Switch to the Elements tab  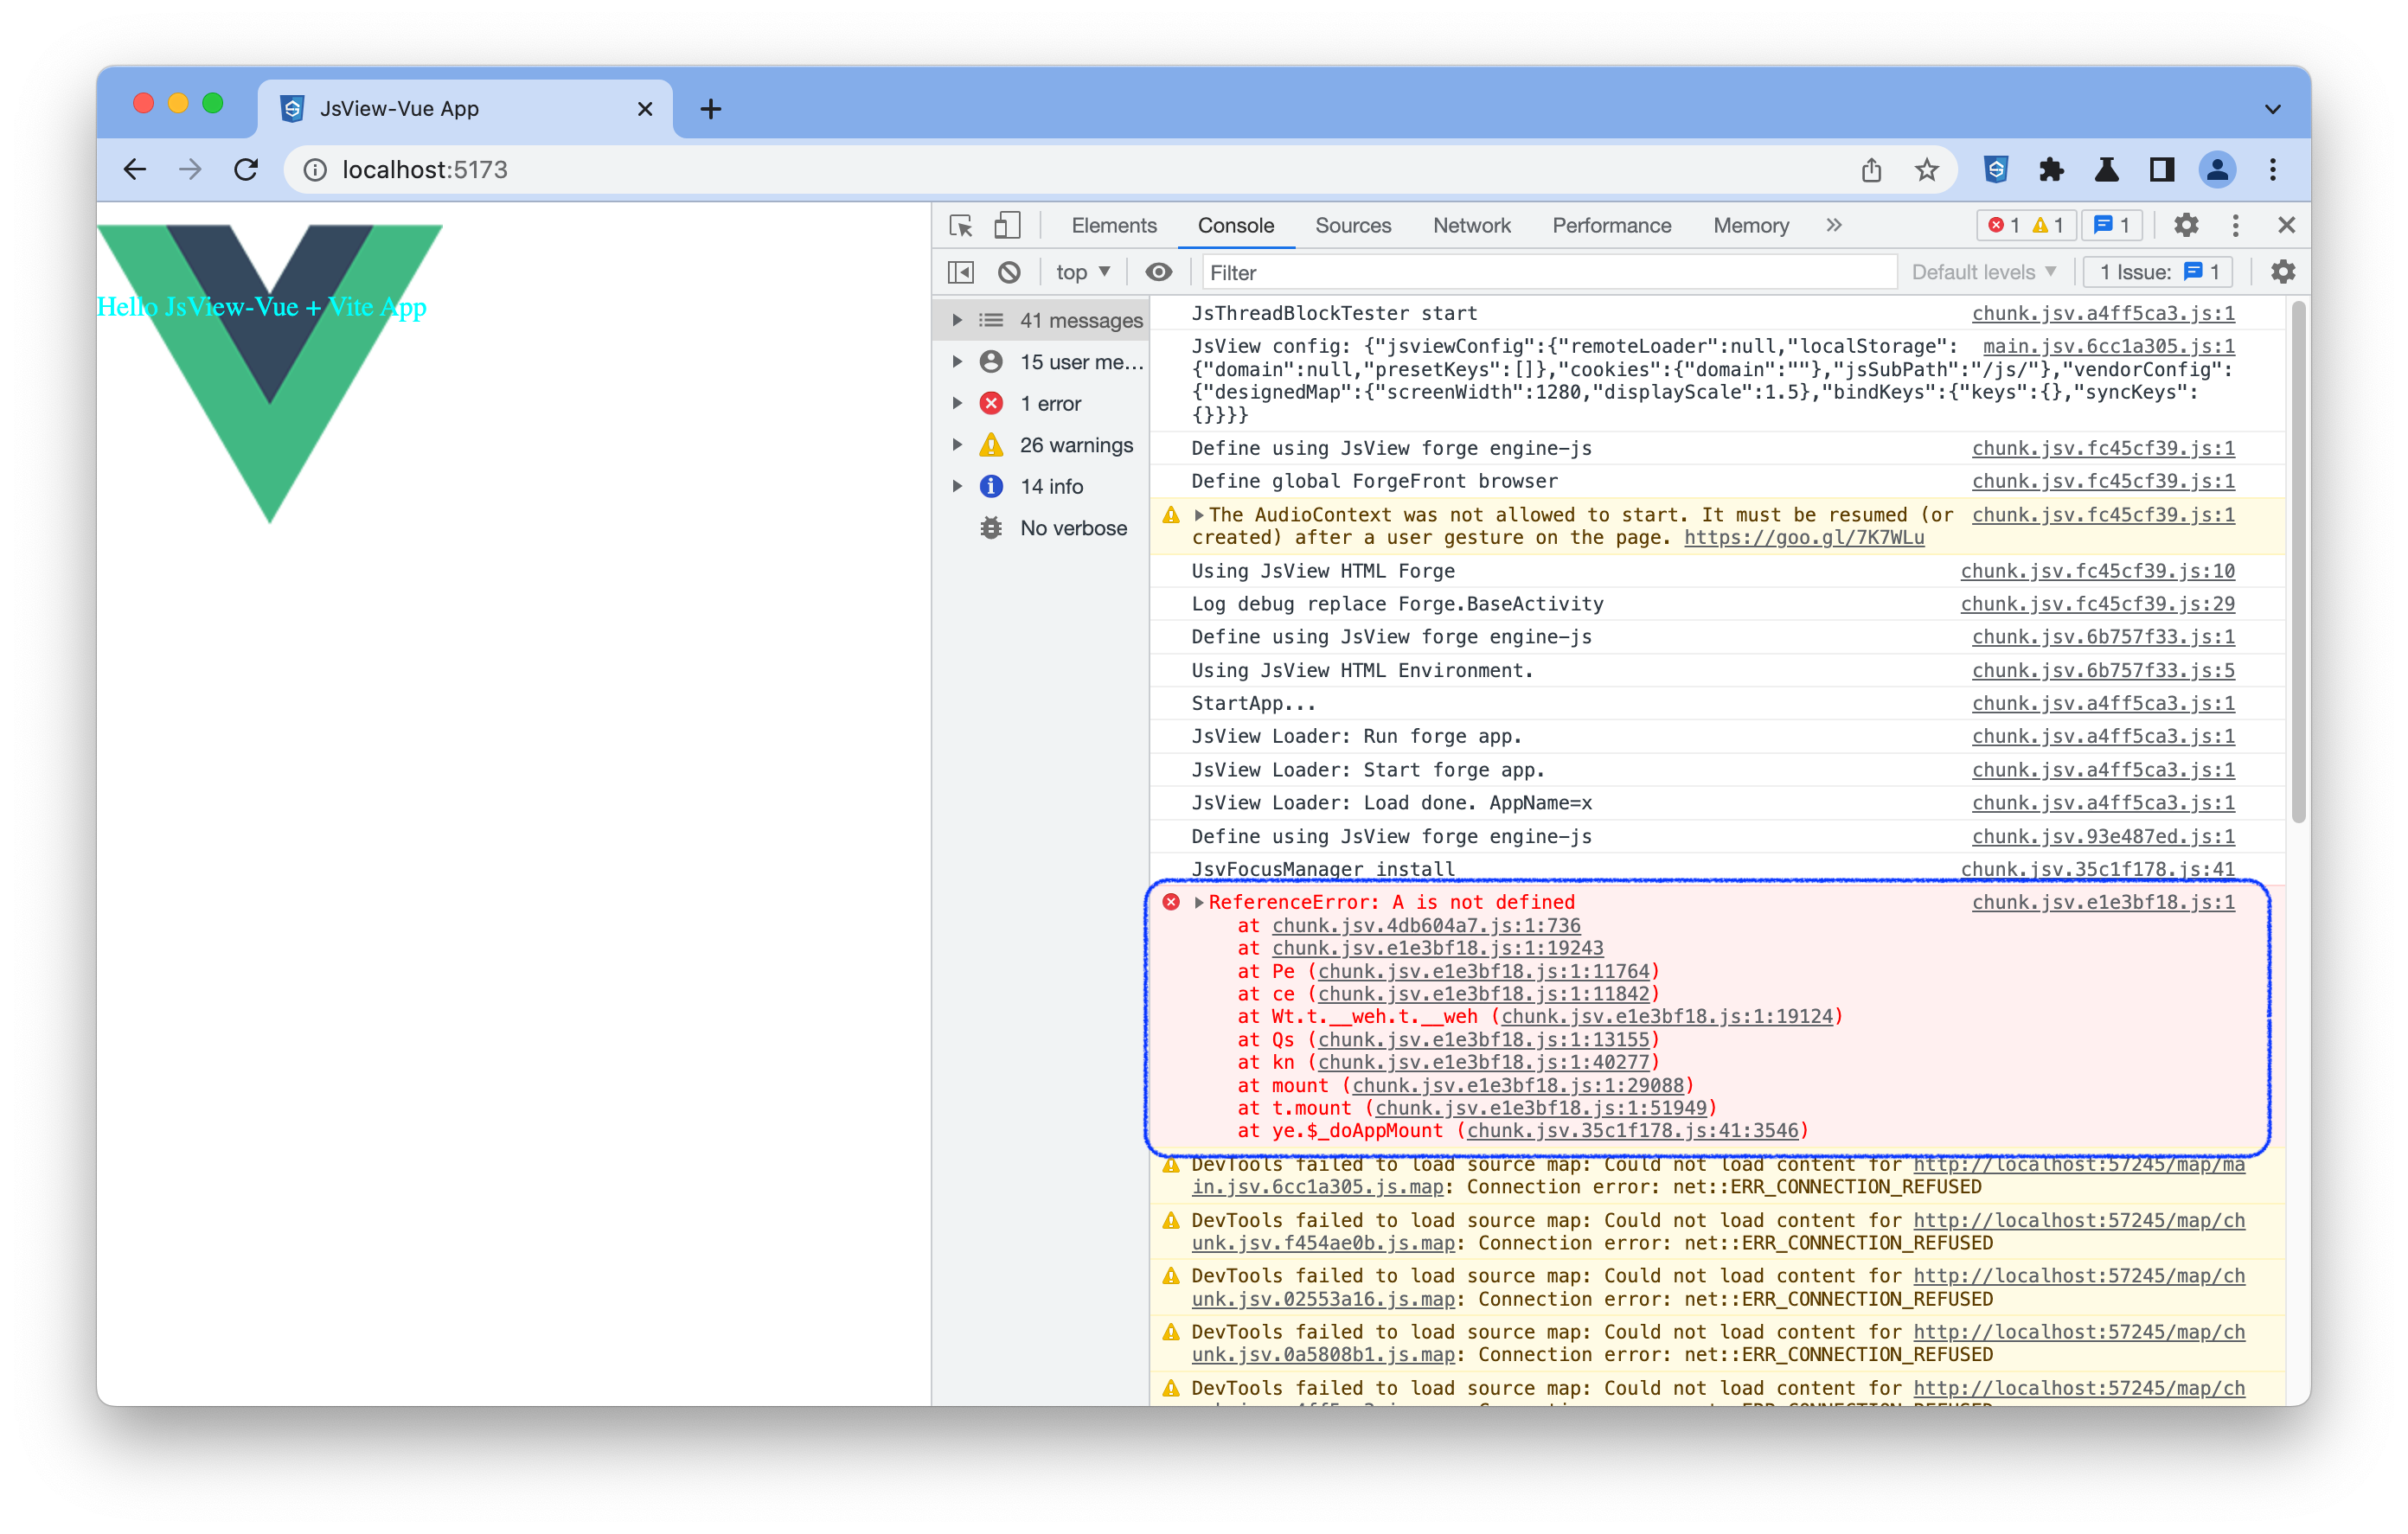pos(1113,225)
